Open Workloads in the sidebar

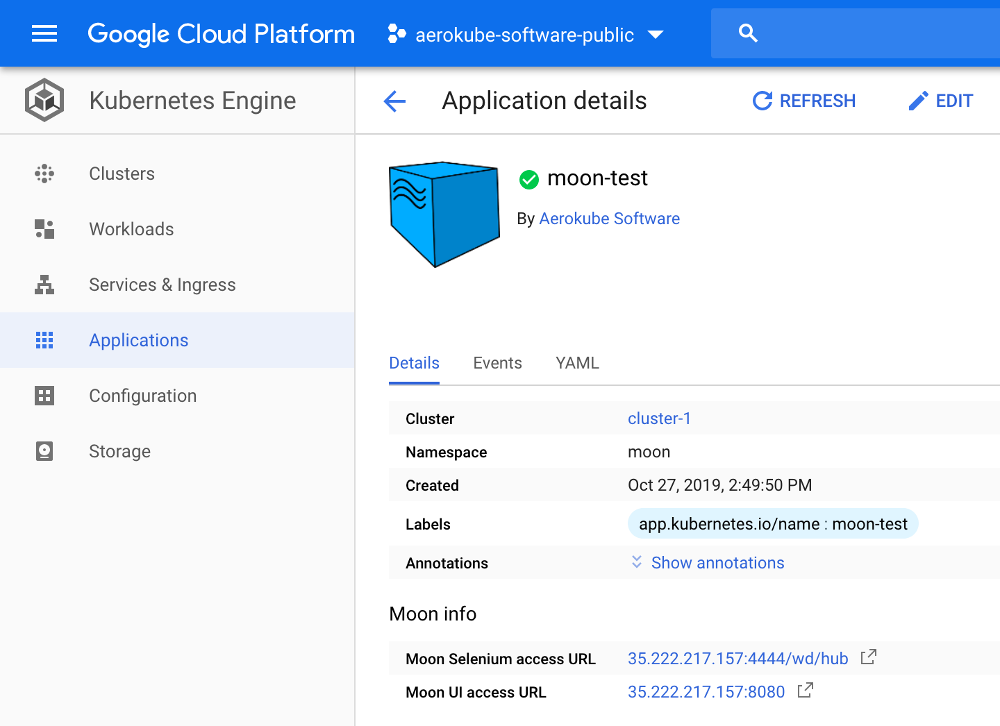[x=177, y=229]
